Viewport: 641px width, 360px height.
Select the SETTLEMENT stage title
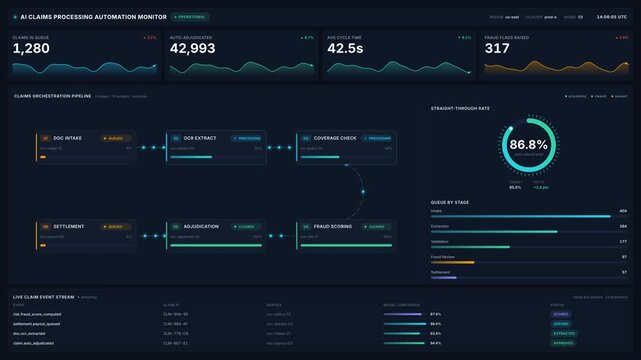69,226
